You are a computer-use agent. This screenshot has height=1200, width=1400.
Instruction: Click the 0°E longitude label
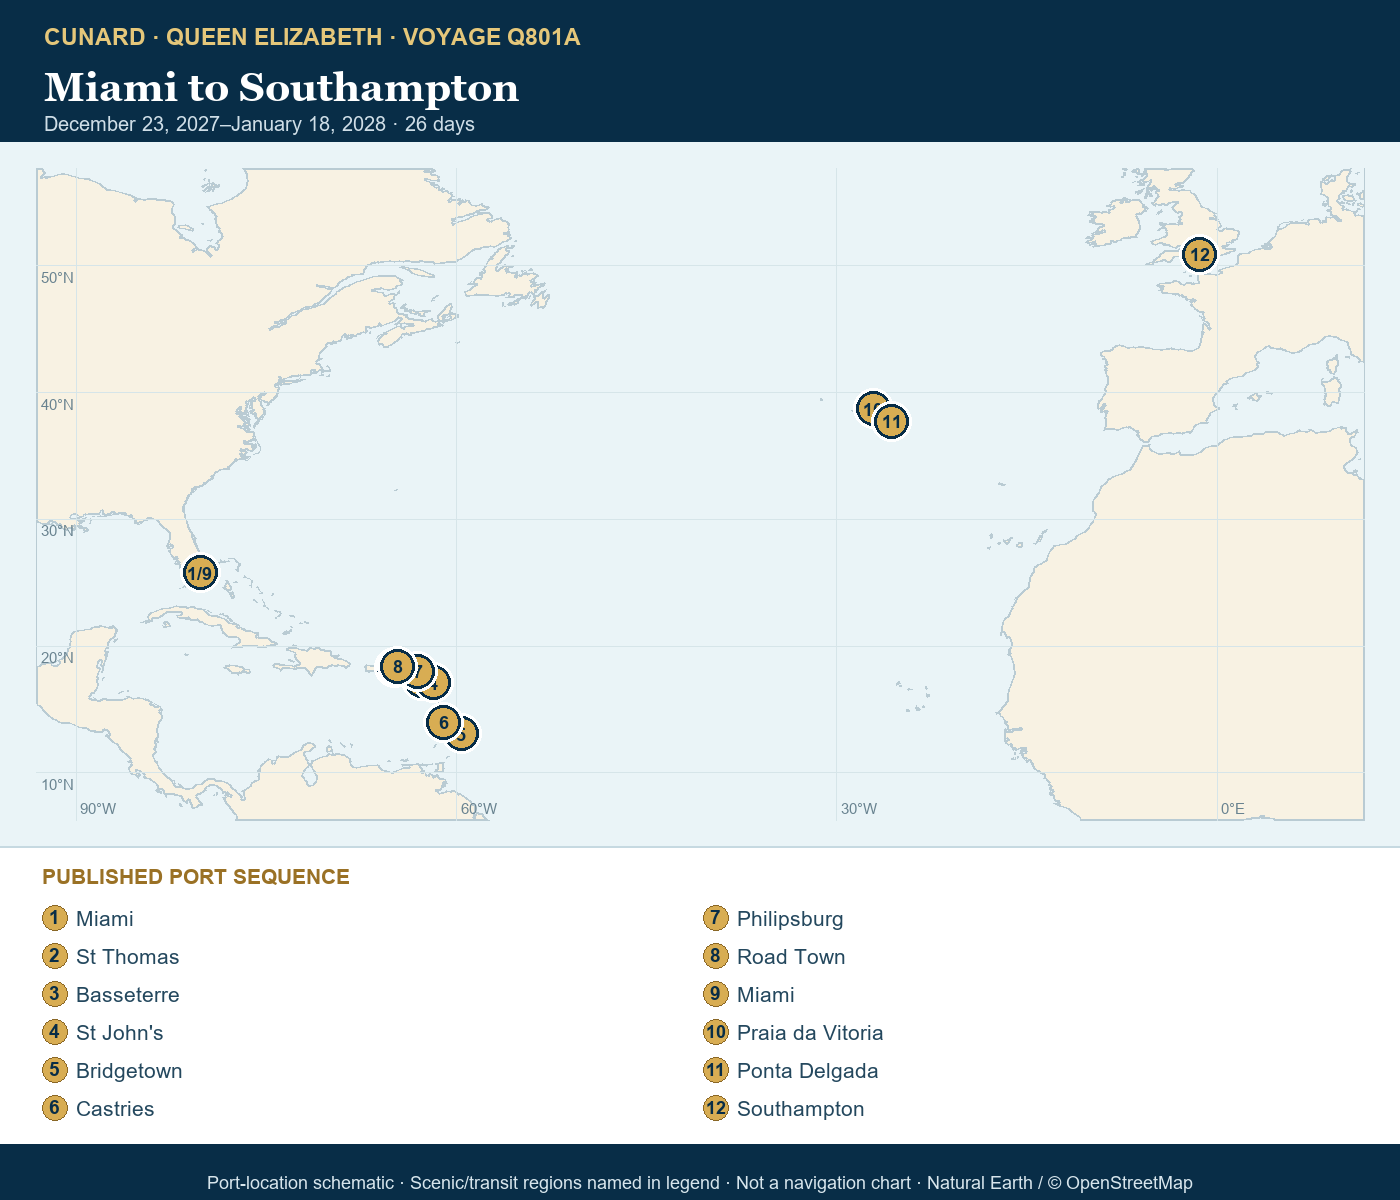tap(1232, 808)
